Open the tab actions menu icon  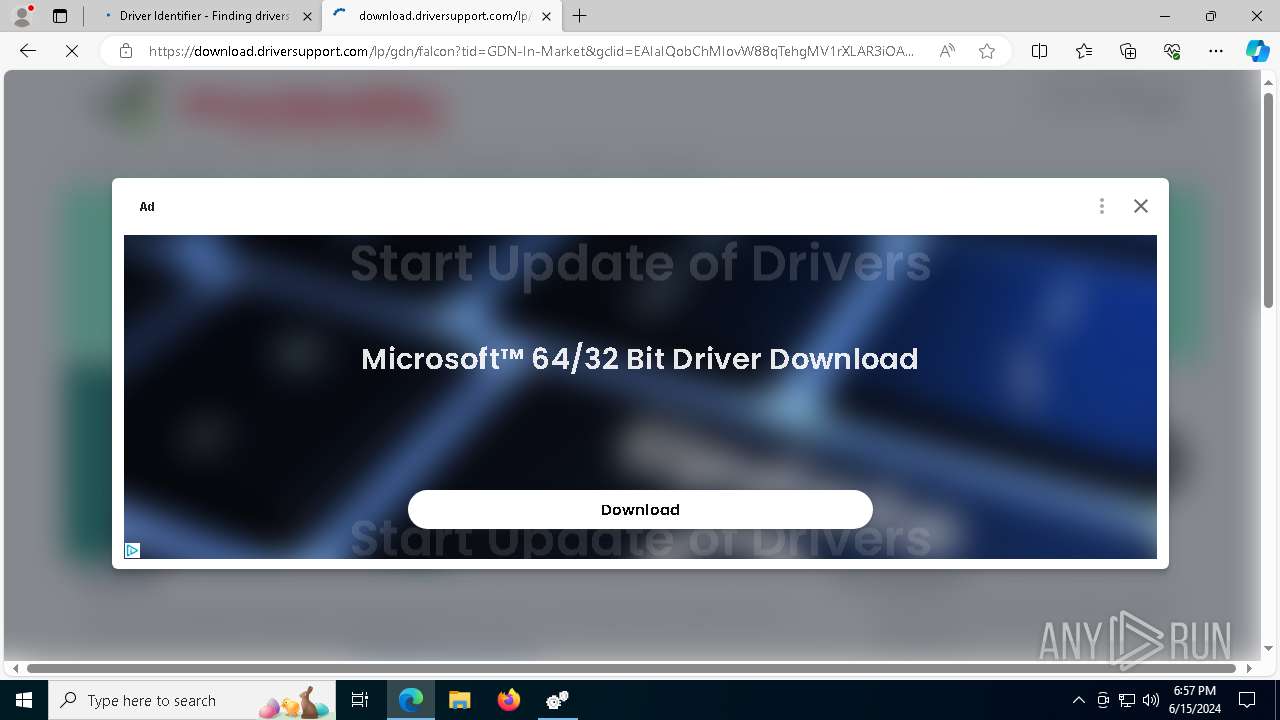click(60, 16)
